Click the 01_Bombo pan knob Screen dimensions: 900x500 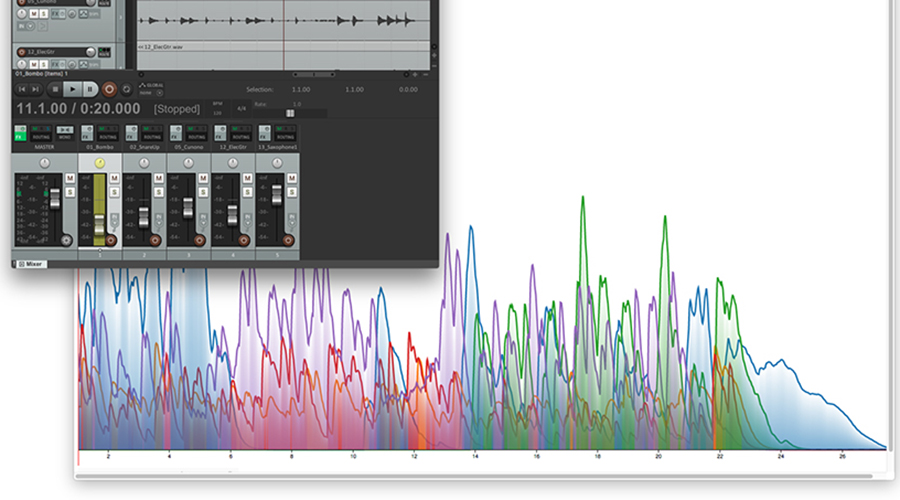(100, 163)
